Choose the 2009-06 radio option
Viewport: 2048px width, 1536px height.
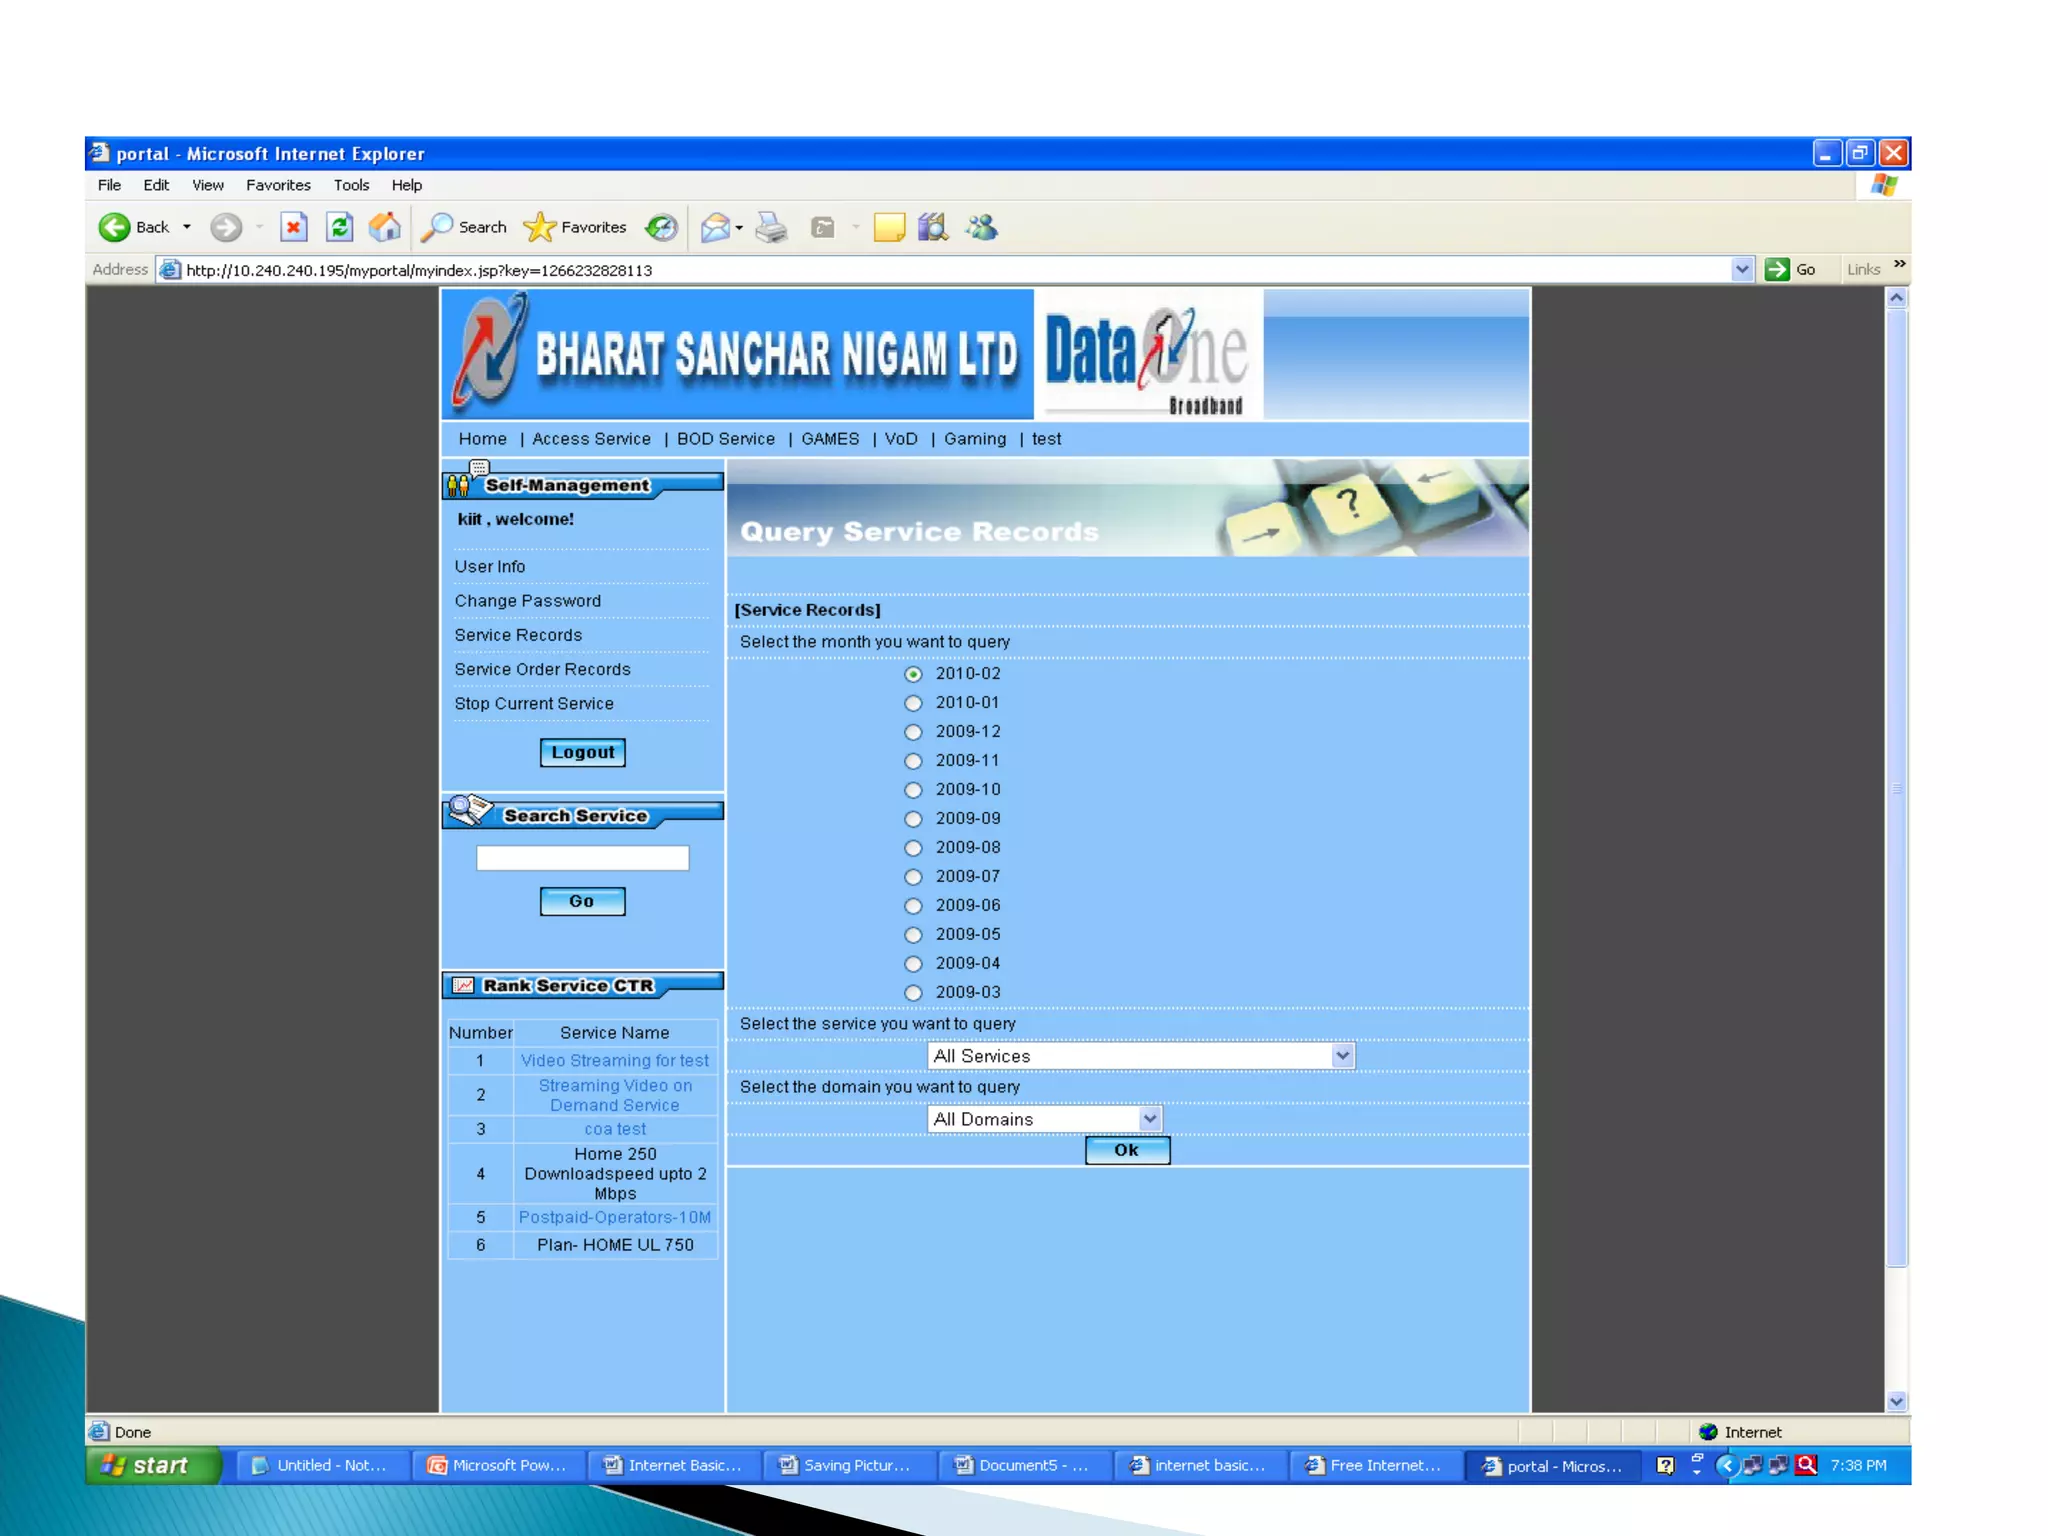tap(913, 906)
